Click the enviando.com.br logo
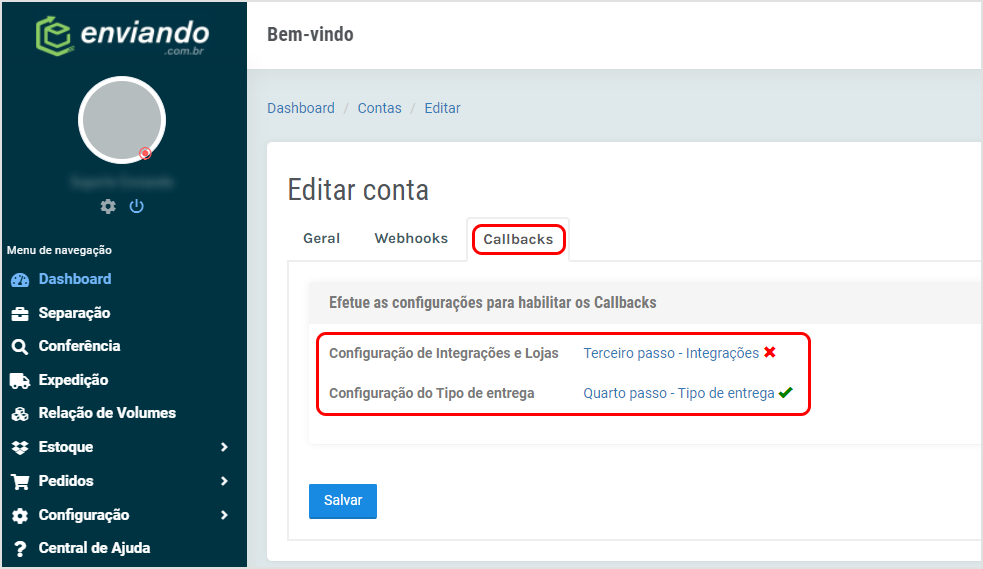The width and height of the screenshot is (983, 569). tap(122, 36)
